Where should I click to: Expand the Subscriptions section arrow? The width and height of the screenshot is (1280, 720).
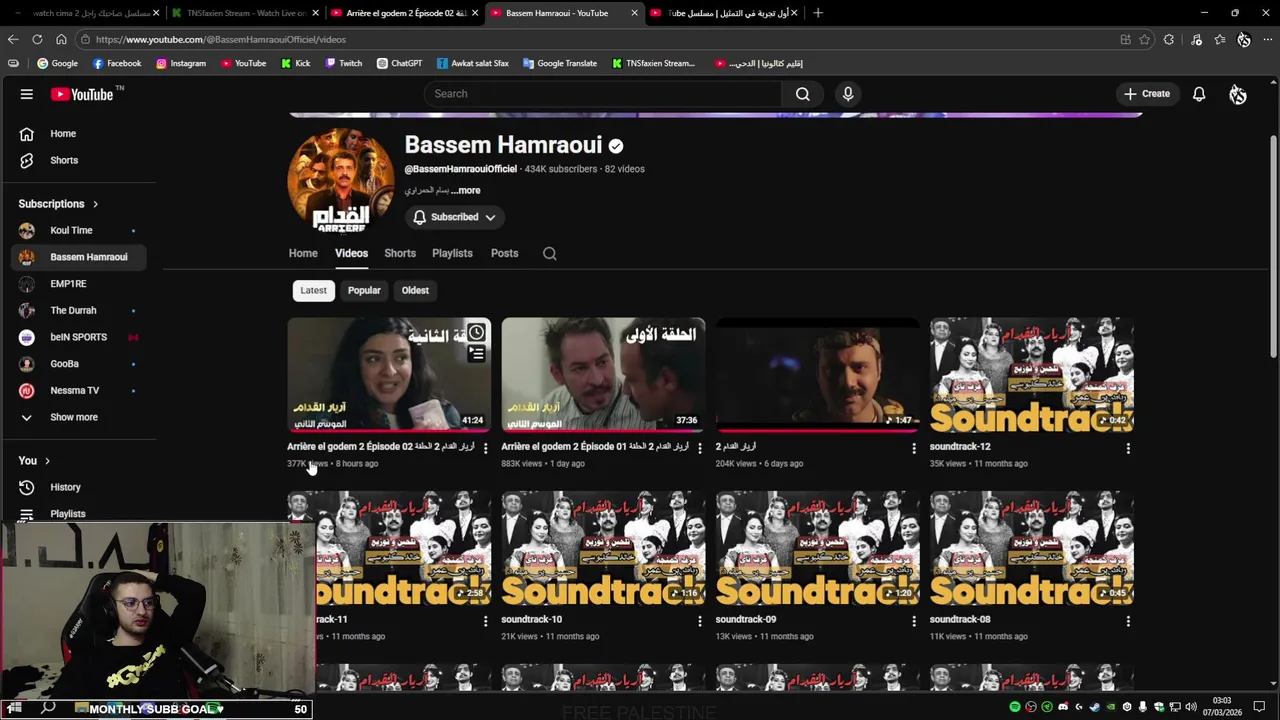point(95,204)
